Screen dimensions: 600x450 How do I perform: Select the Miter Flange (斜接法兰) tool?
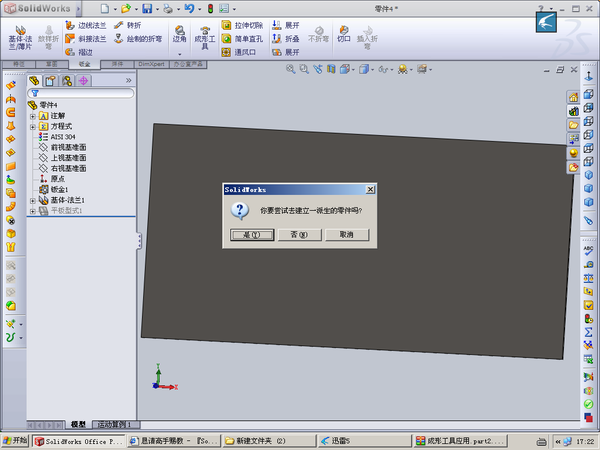point(85,39)
